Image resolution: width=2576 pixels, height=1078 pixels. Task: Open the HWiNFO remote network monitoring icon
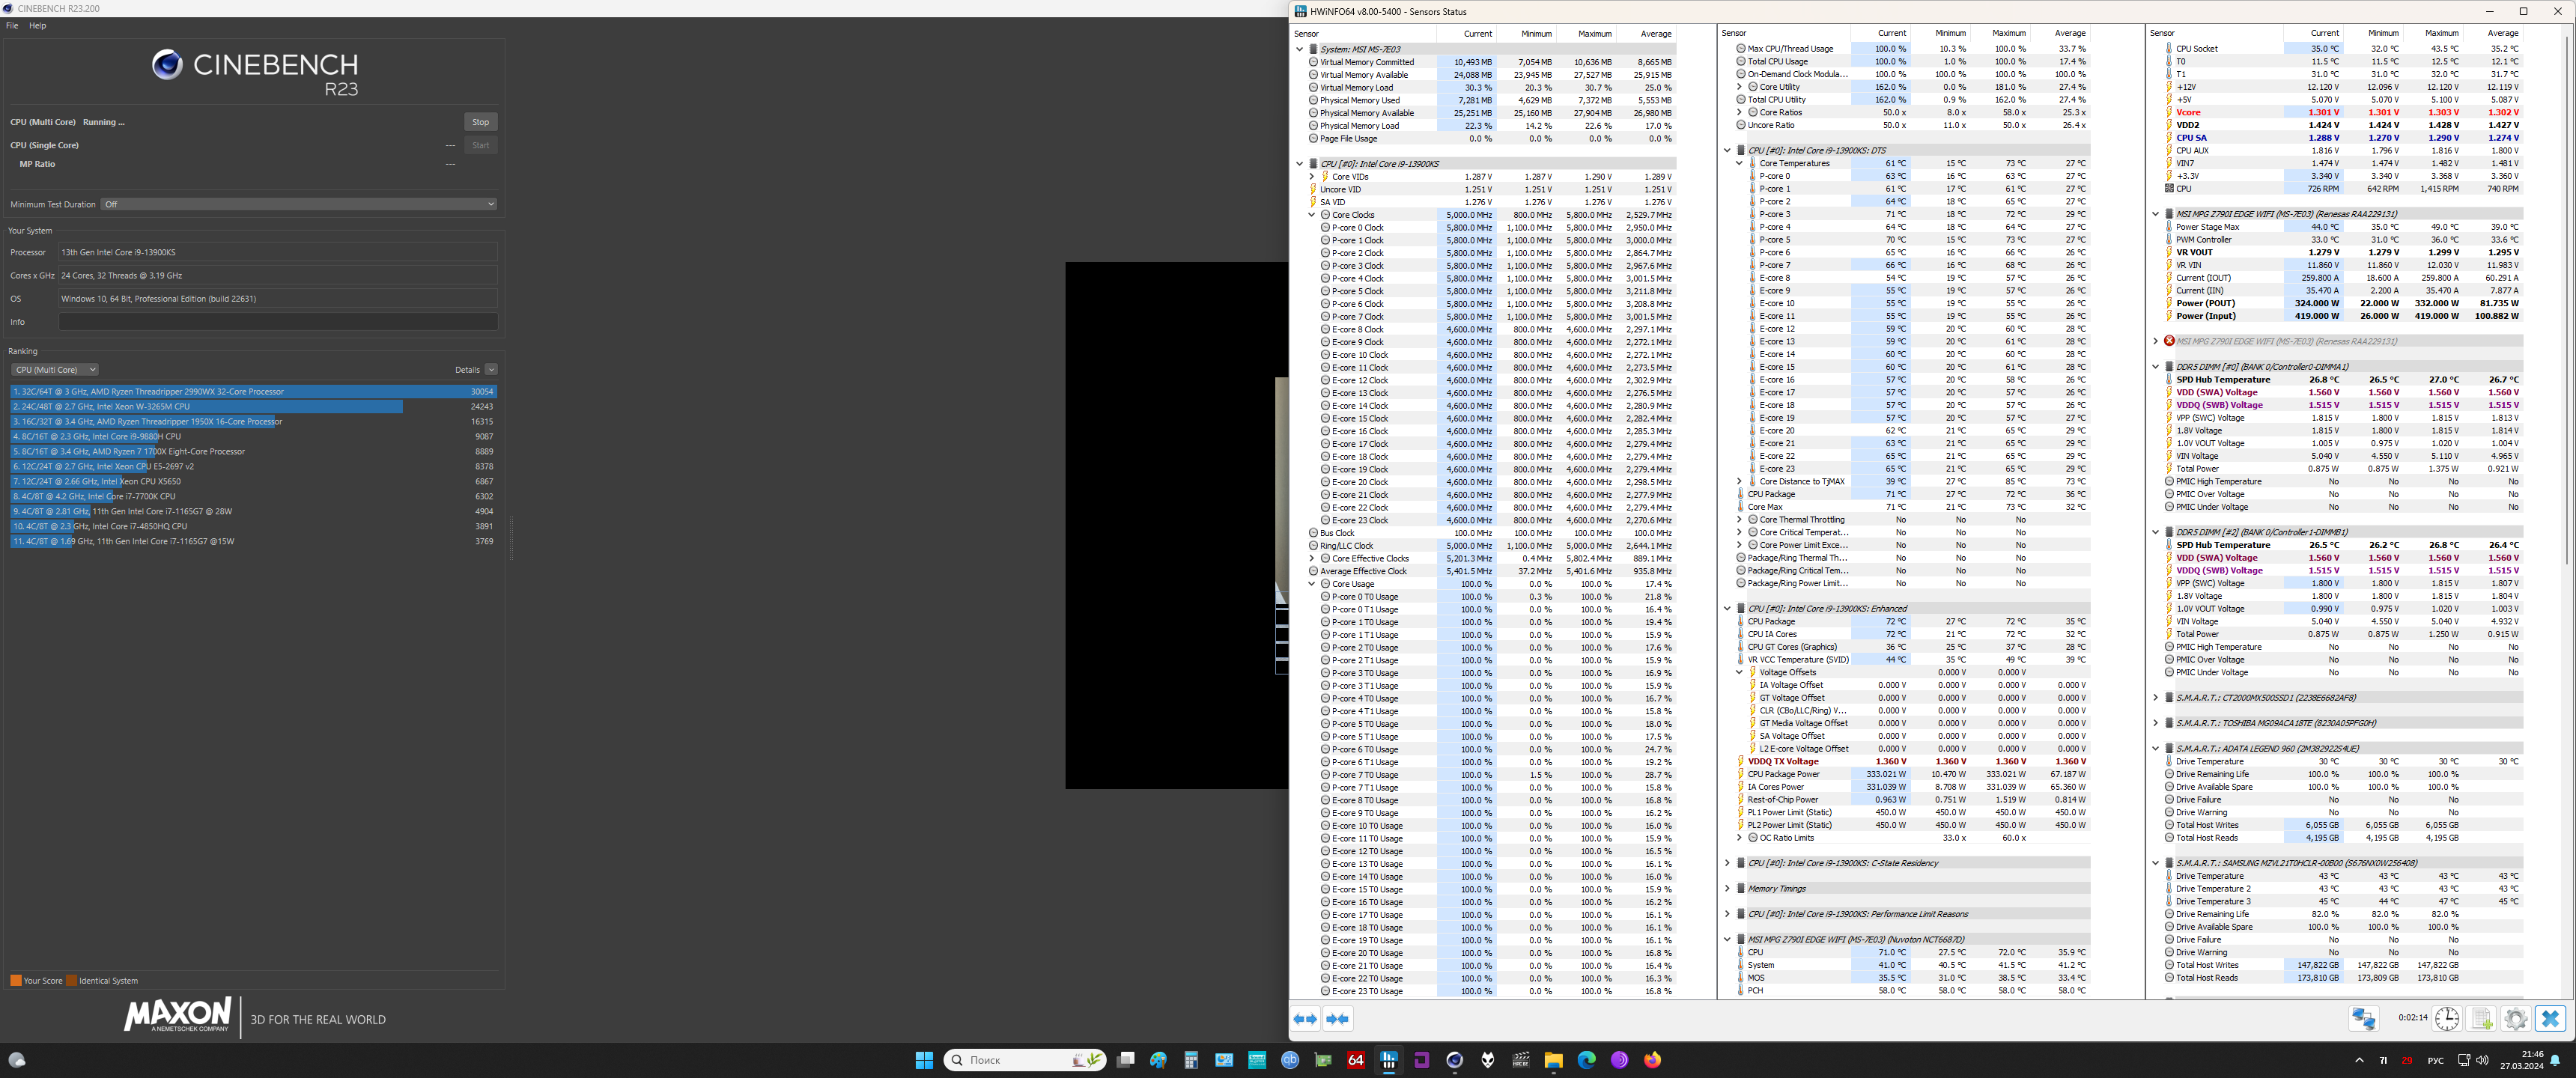coord(2363,1018)
